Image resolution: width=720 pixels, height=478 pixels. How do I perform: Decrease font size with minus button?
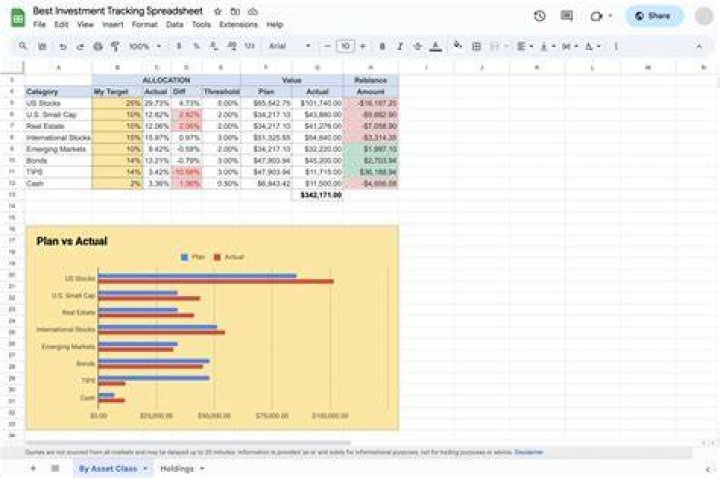click(x=327, y=46)
